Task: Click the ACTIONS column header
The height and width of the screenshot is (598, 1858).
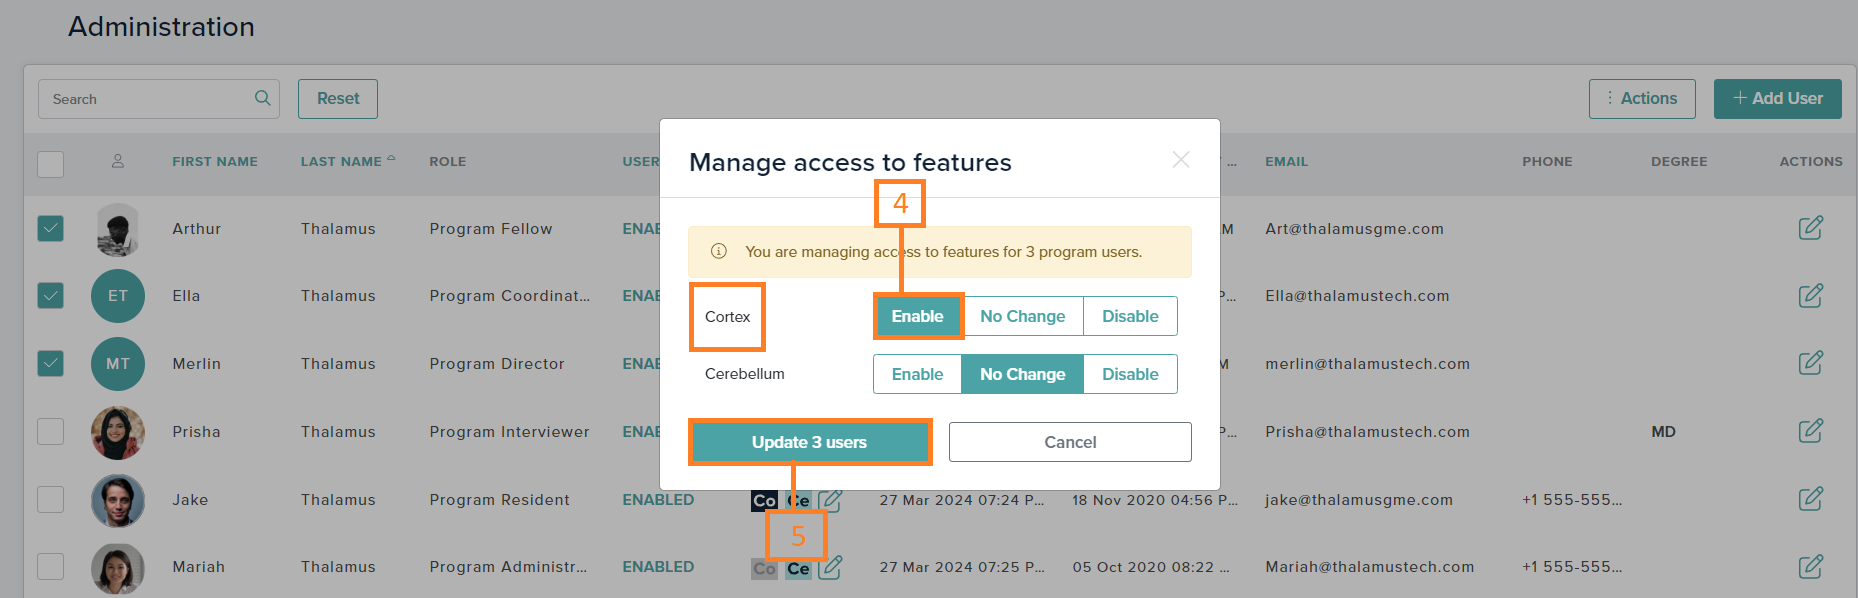Action: coord(1810,161)
